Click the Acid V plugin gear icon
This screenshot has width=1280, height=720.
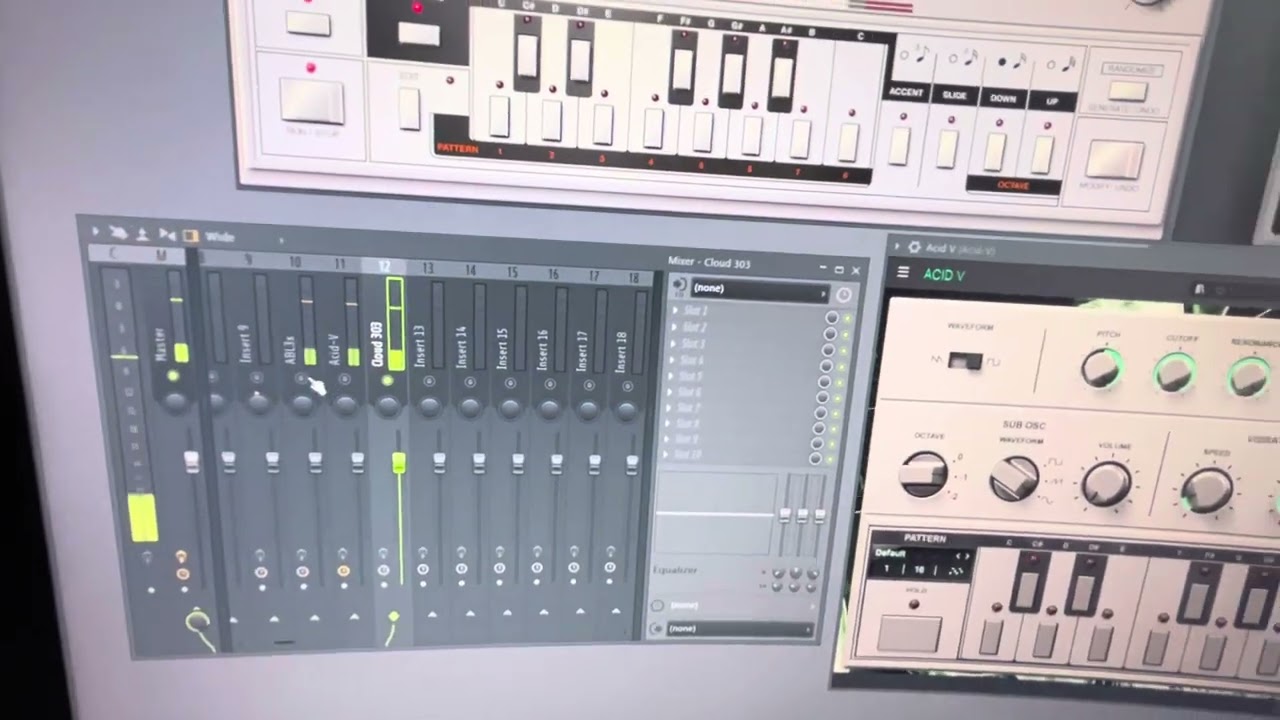914,247
